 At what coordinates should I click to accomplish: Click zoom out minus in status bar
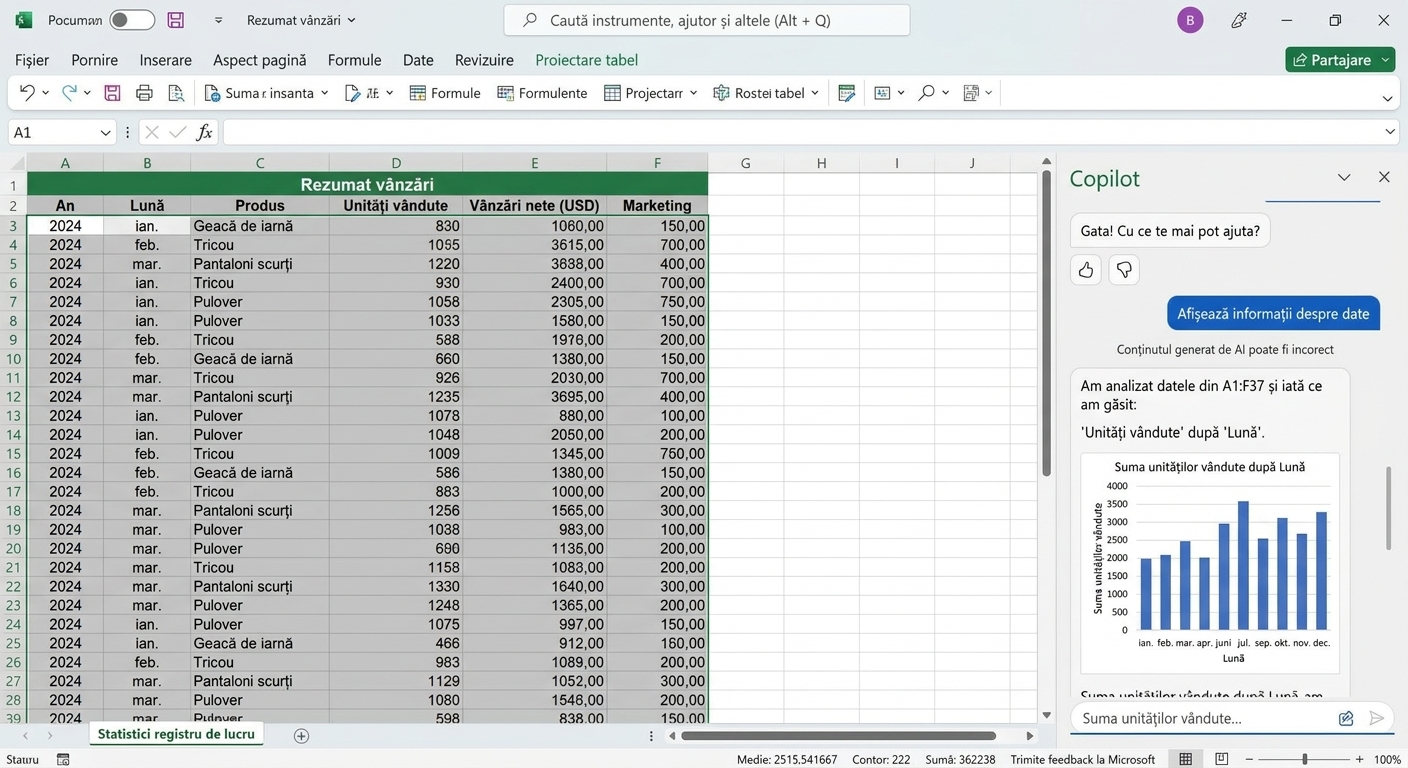click(x=1250, y=760)
